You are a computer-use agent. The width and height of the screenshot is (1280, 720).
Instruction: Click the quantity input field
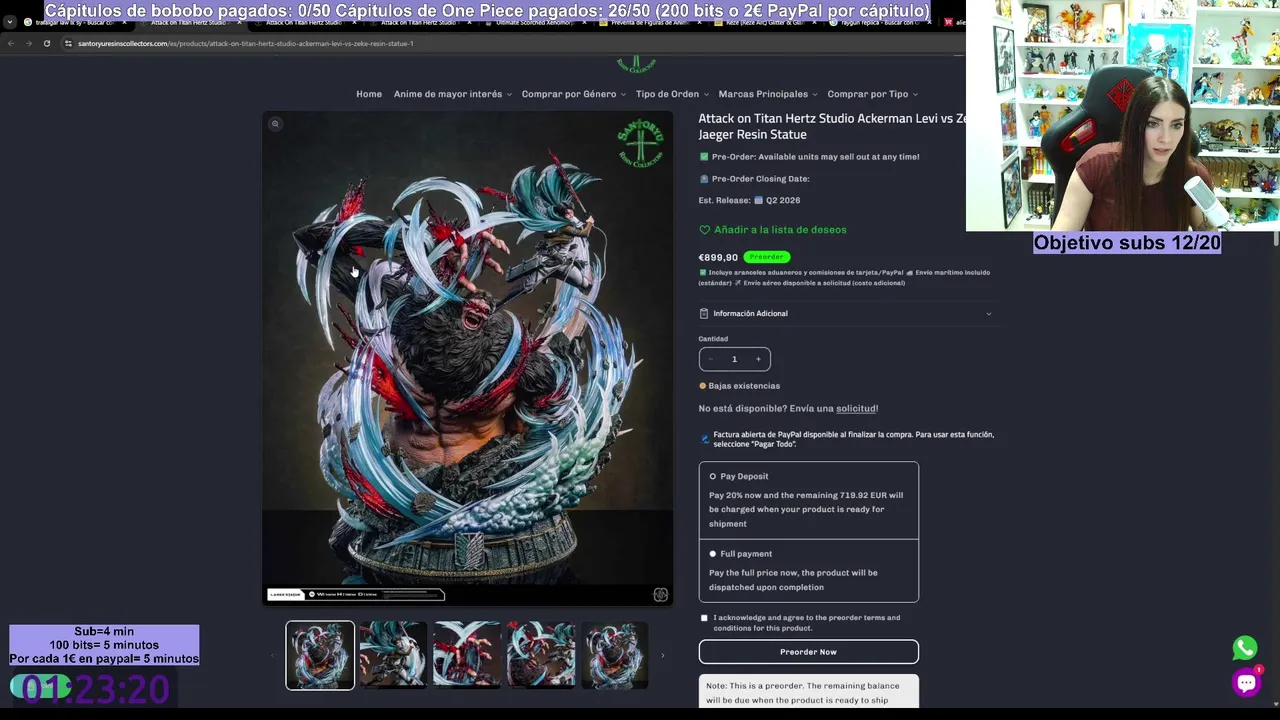click(x=734, y=359)
